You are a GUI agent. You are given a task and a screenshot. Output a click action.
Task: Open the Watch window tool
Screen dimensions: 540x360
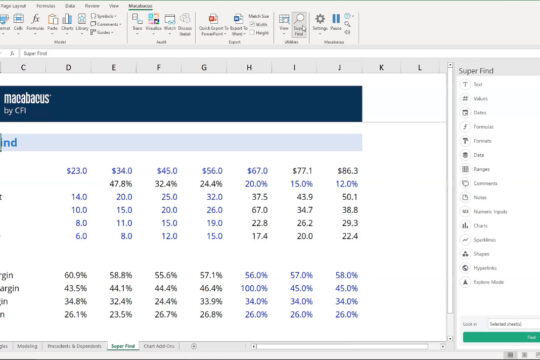pos(170,23)
